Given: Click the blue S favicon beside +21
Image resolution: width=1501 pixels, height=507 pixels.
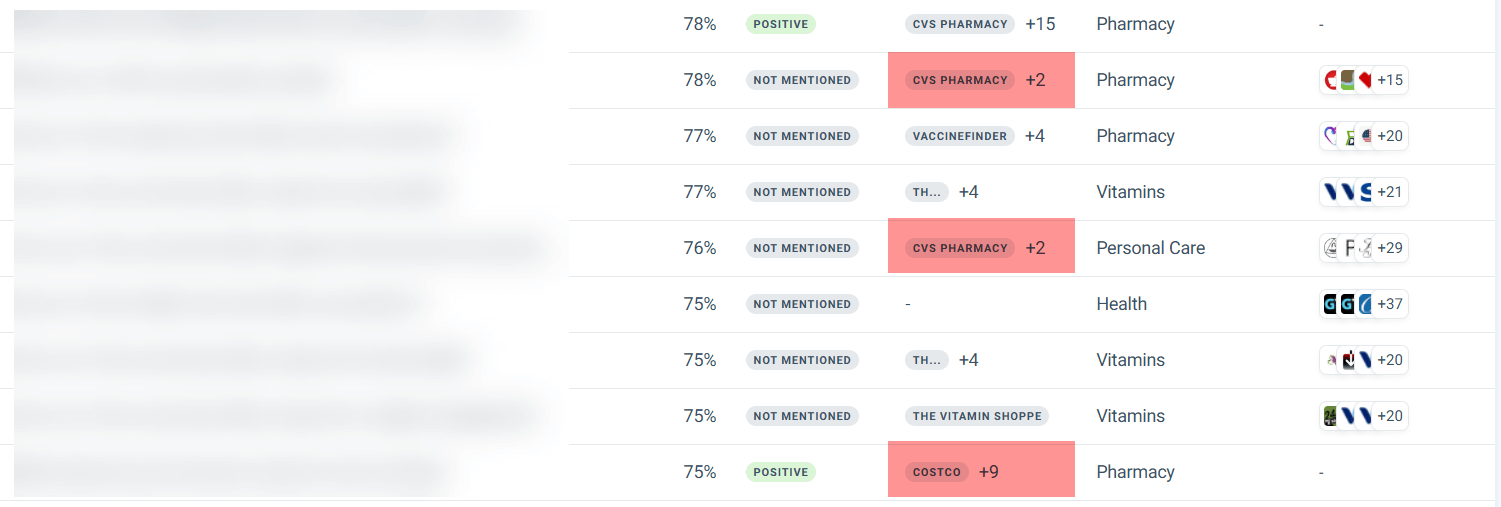Looking at the screenshot, I should [1366, 192].
